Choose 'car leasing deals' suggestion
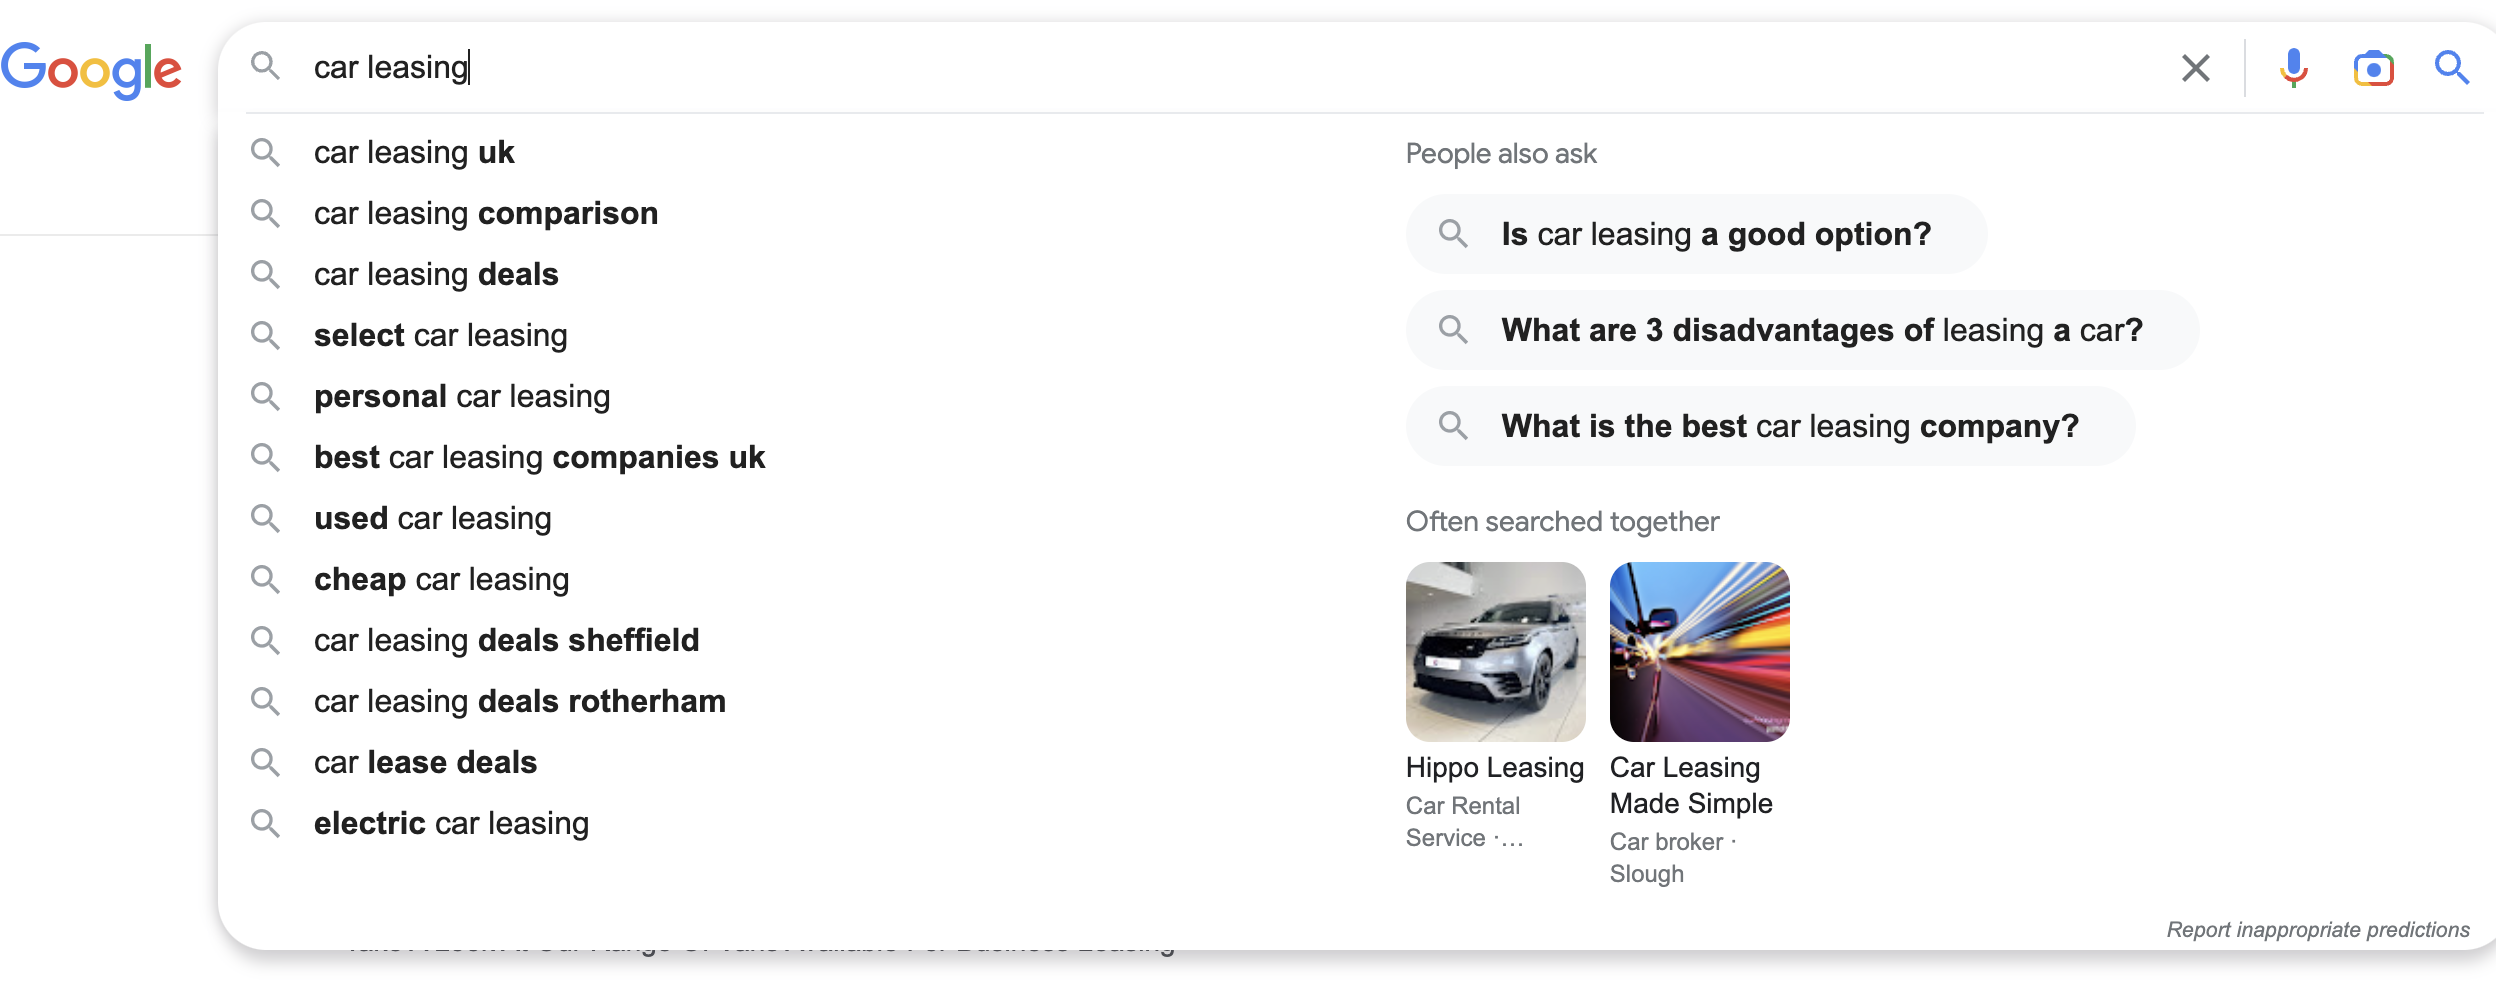Viewport: 2496px width, 984px height. tap(436, 274)
